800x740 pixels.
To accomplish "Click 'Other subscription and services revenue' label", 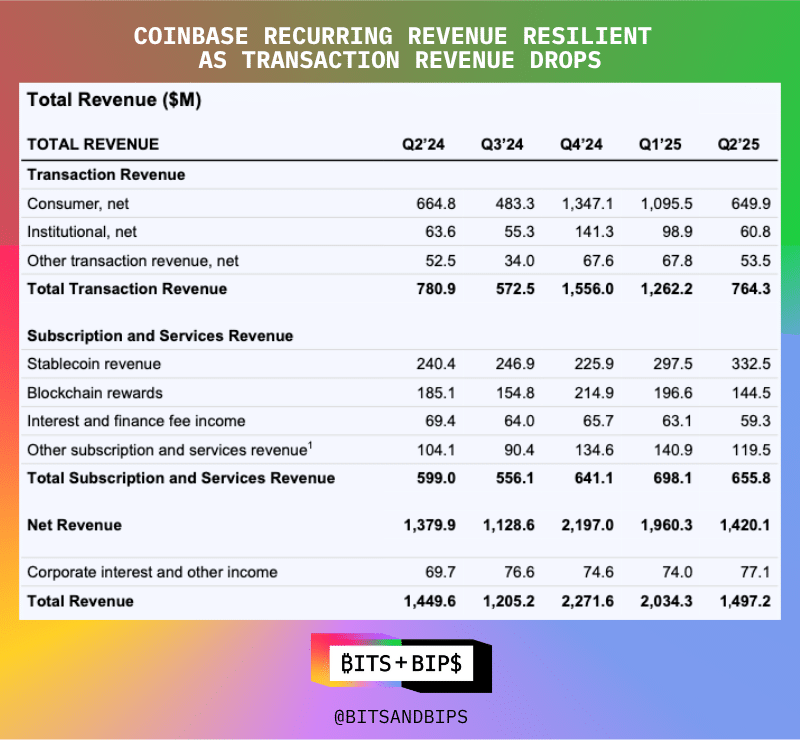I will [x=170, y=449].
